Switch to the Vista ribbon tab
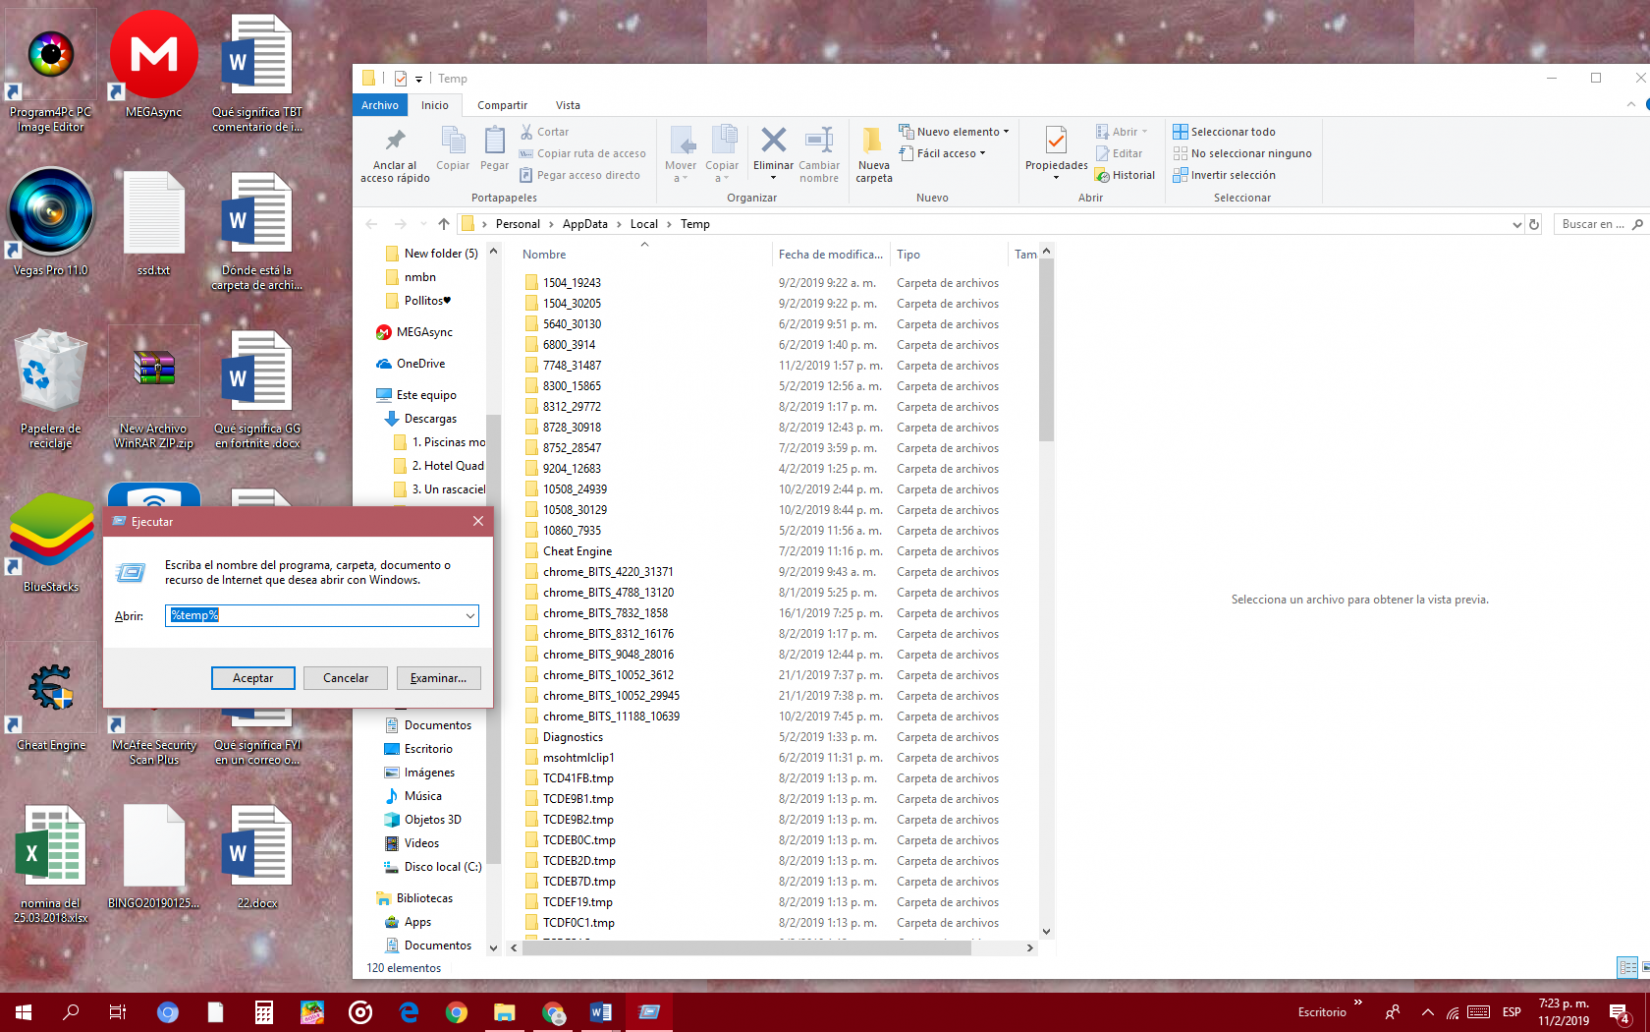Screen dimensions: 1650x1032 tap(568, 105)
